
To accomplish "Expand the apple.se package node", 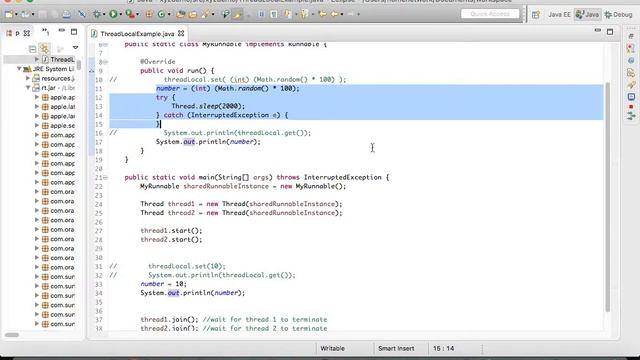I will point(37,125).
